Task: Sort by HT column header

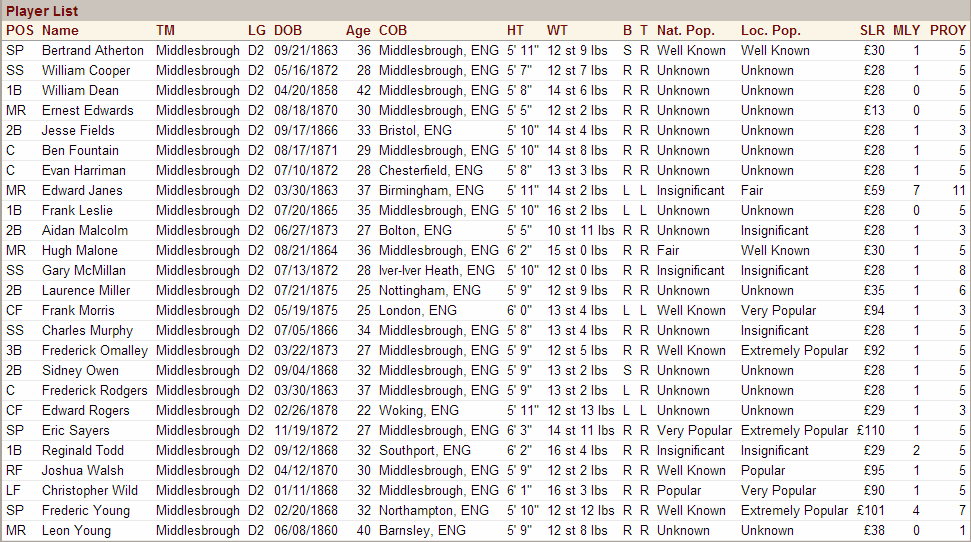Action: (x=515, y=30)
